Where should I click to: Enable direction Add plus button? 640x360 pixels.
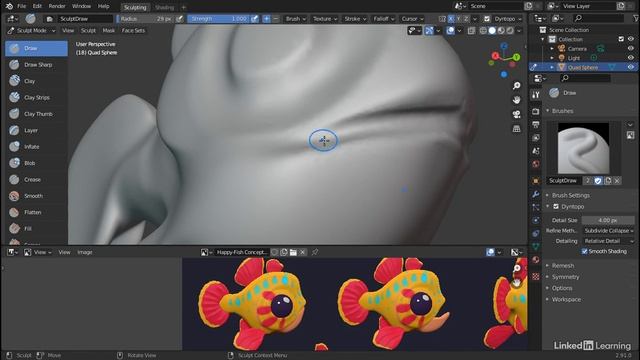click(x=266, y=19)
